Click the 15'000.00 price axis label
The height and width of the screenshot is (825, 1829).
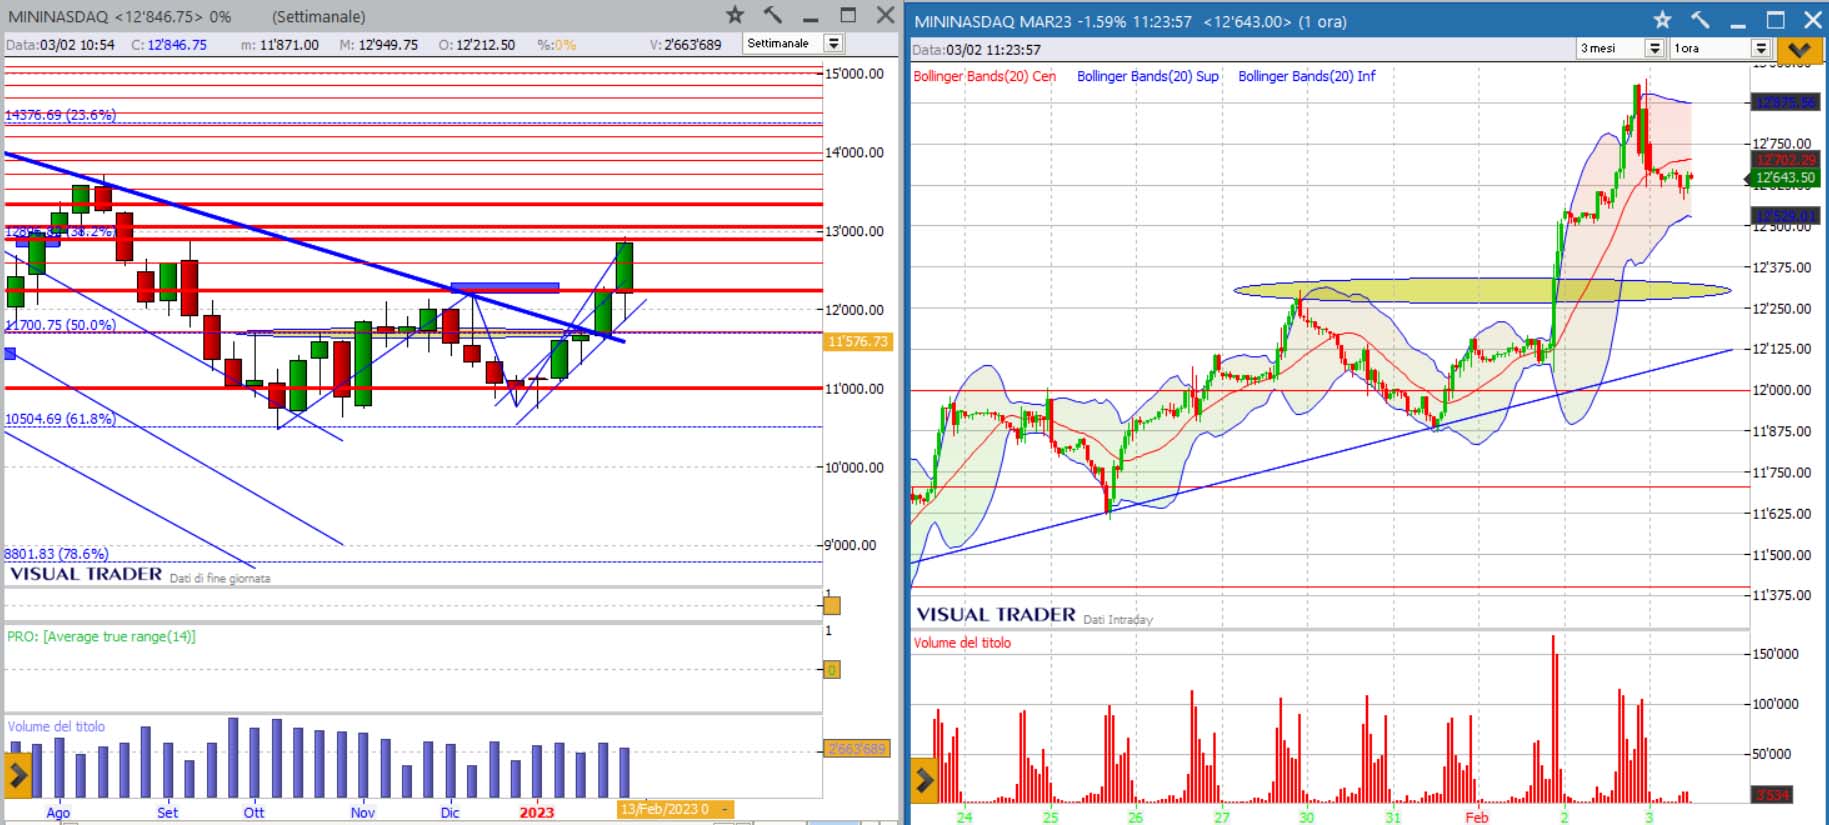pyautogui.click(x=855, y=74)
